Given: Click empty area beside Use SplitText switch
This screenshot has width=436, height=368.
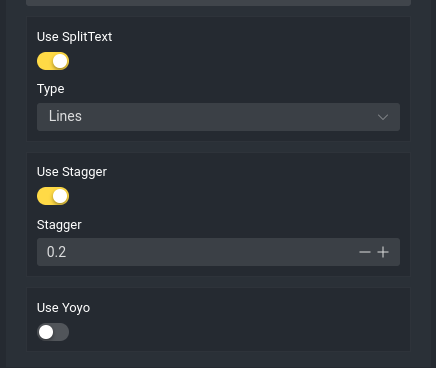Looking at the screenshot, I should pos(233,61).
